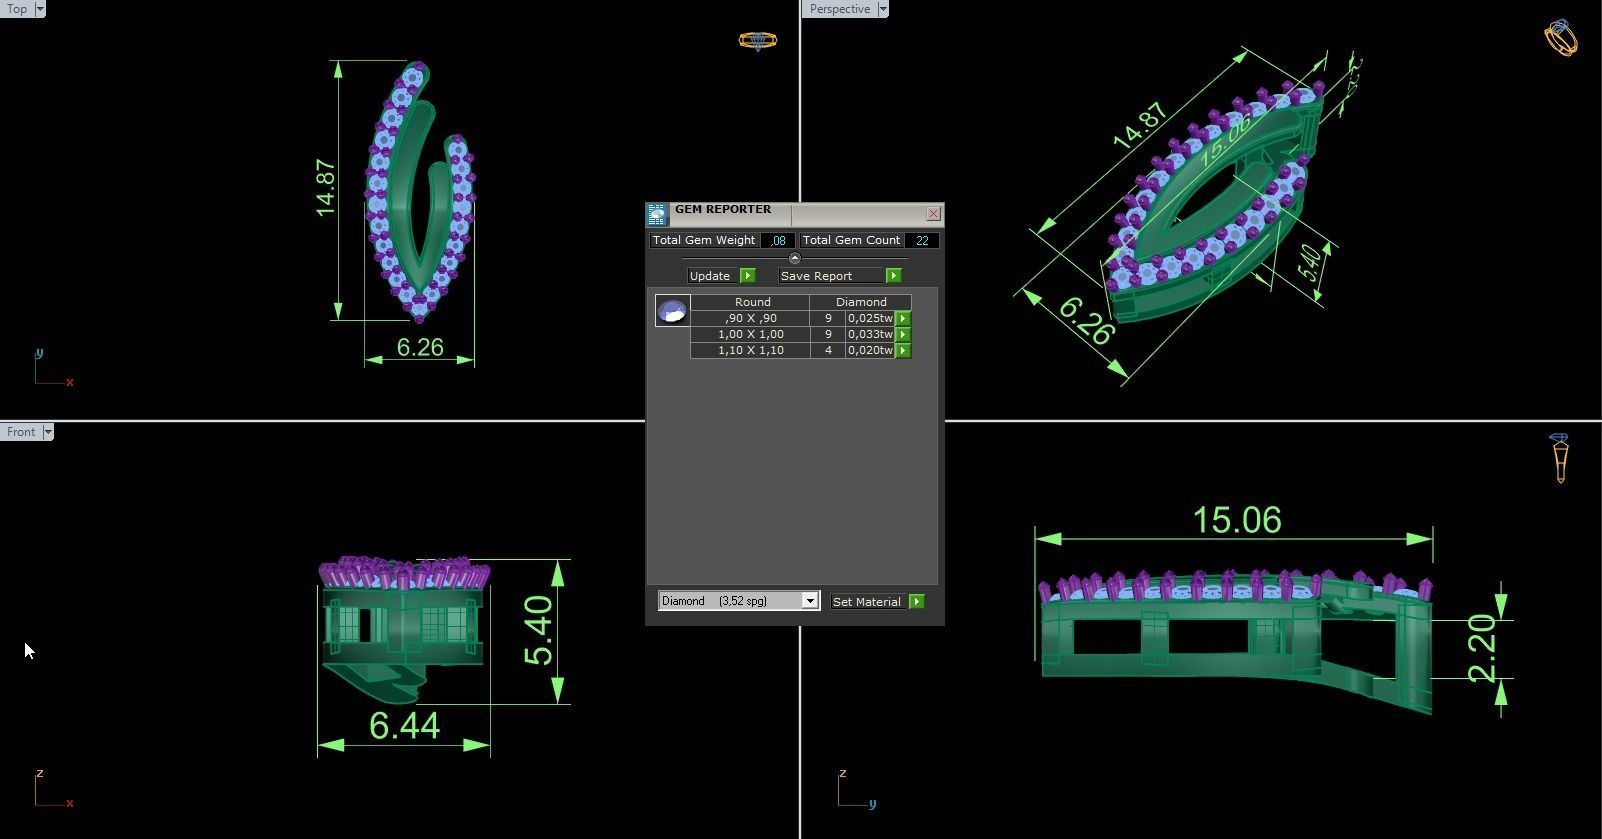
Task: Click the 5.40 dimension in Front viewport
Action: click(x=538, y=631)
